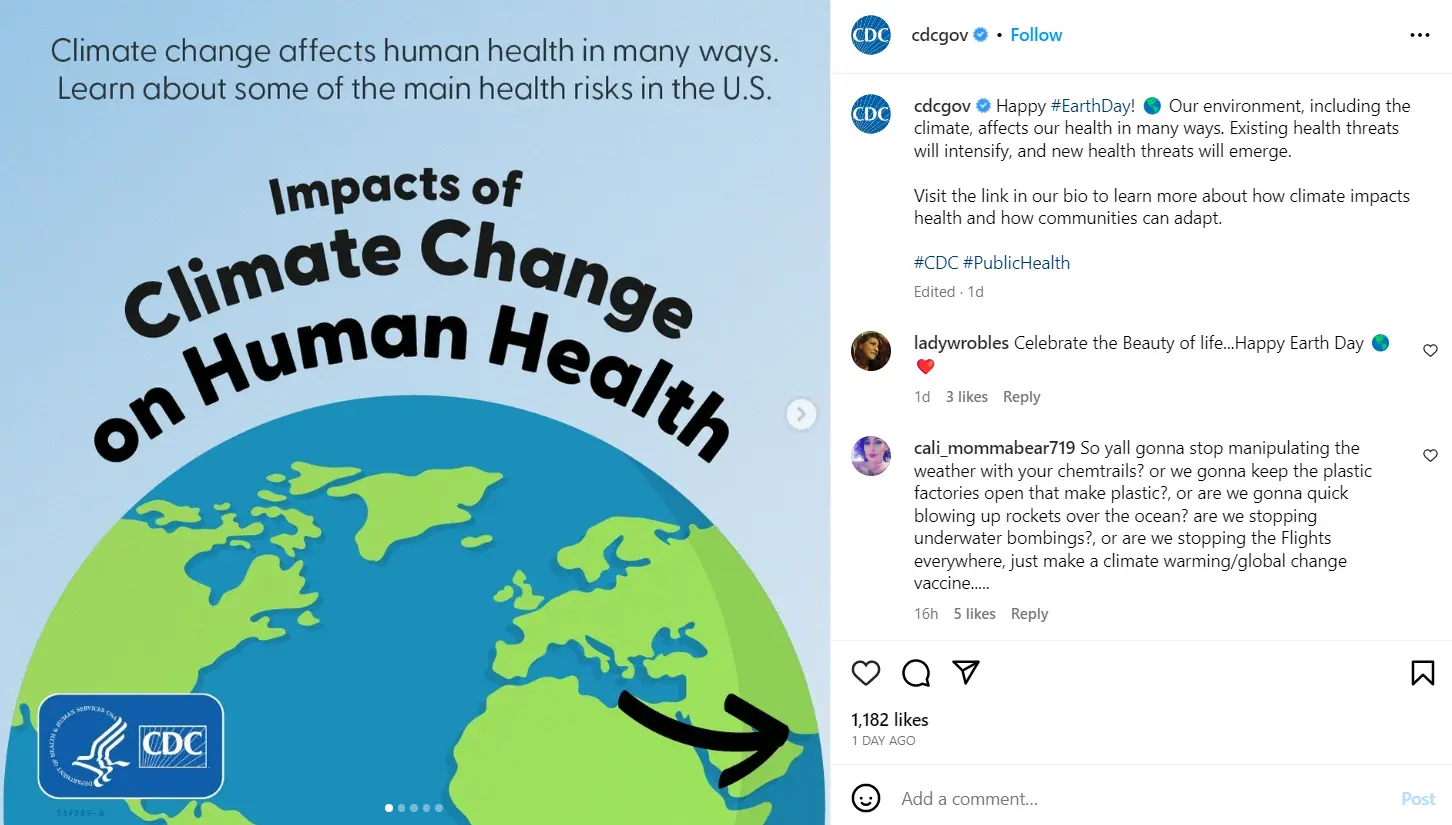Open ladywrobles' profile picture
Viewport: 1452px width, 825px height.
point(871,351)
